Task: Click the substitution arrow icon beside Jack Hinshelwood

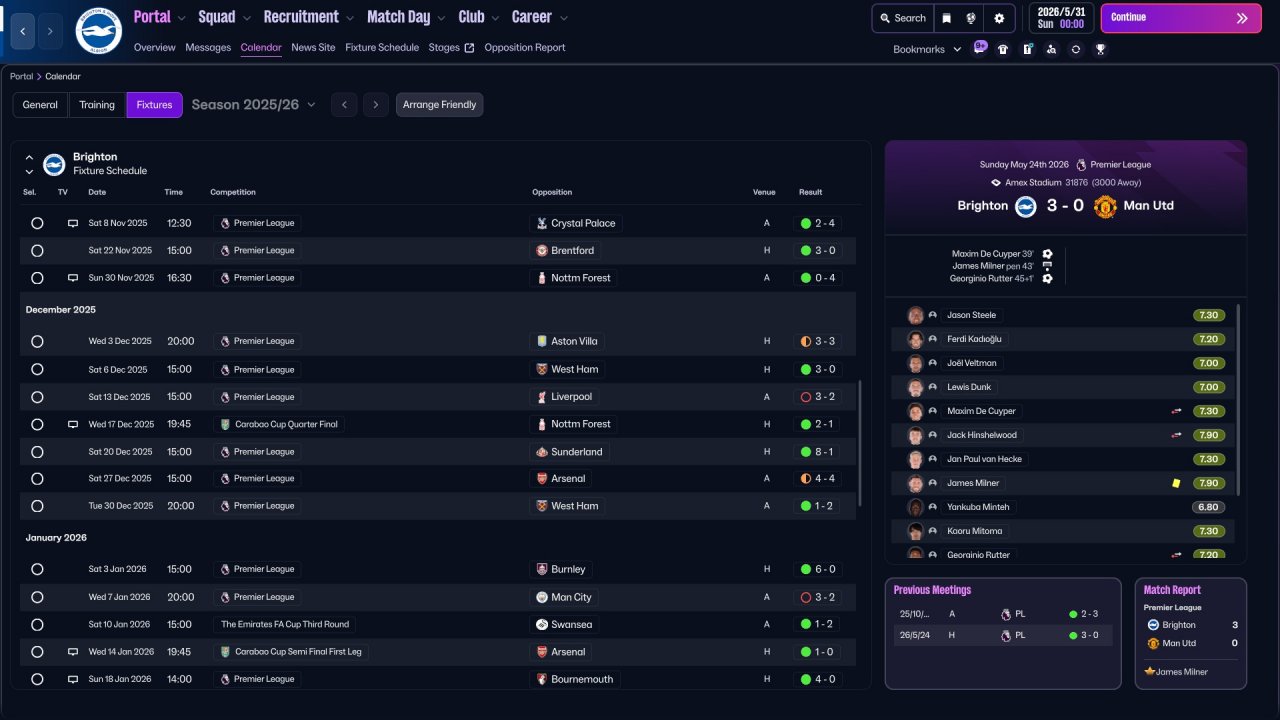Action: tap(1177, 435)
